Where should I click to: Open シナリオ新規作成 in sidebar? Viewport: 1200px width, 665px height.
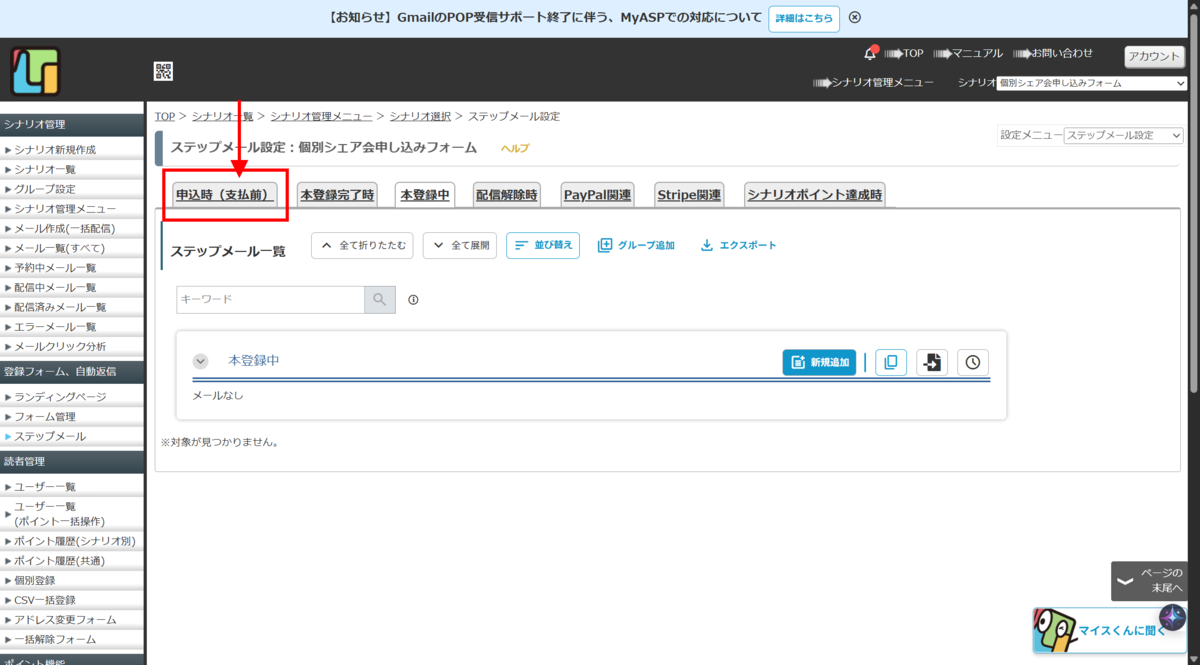(x=55, y=150)
